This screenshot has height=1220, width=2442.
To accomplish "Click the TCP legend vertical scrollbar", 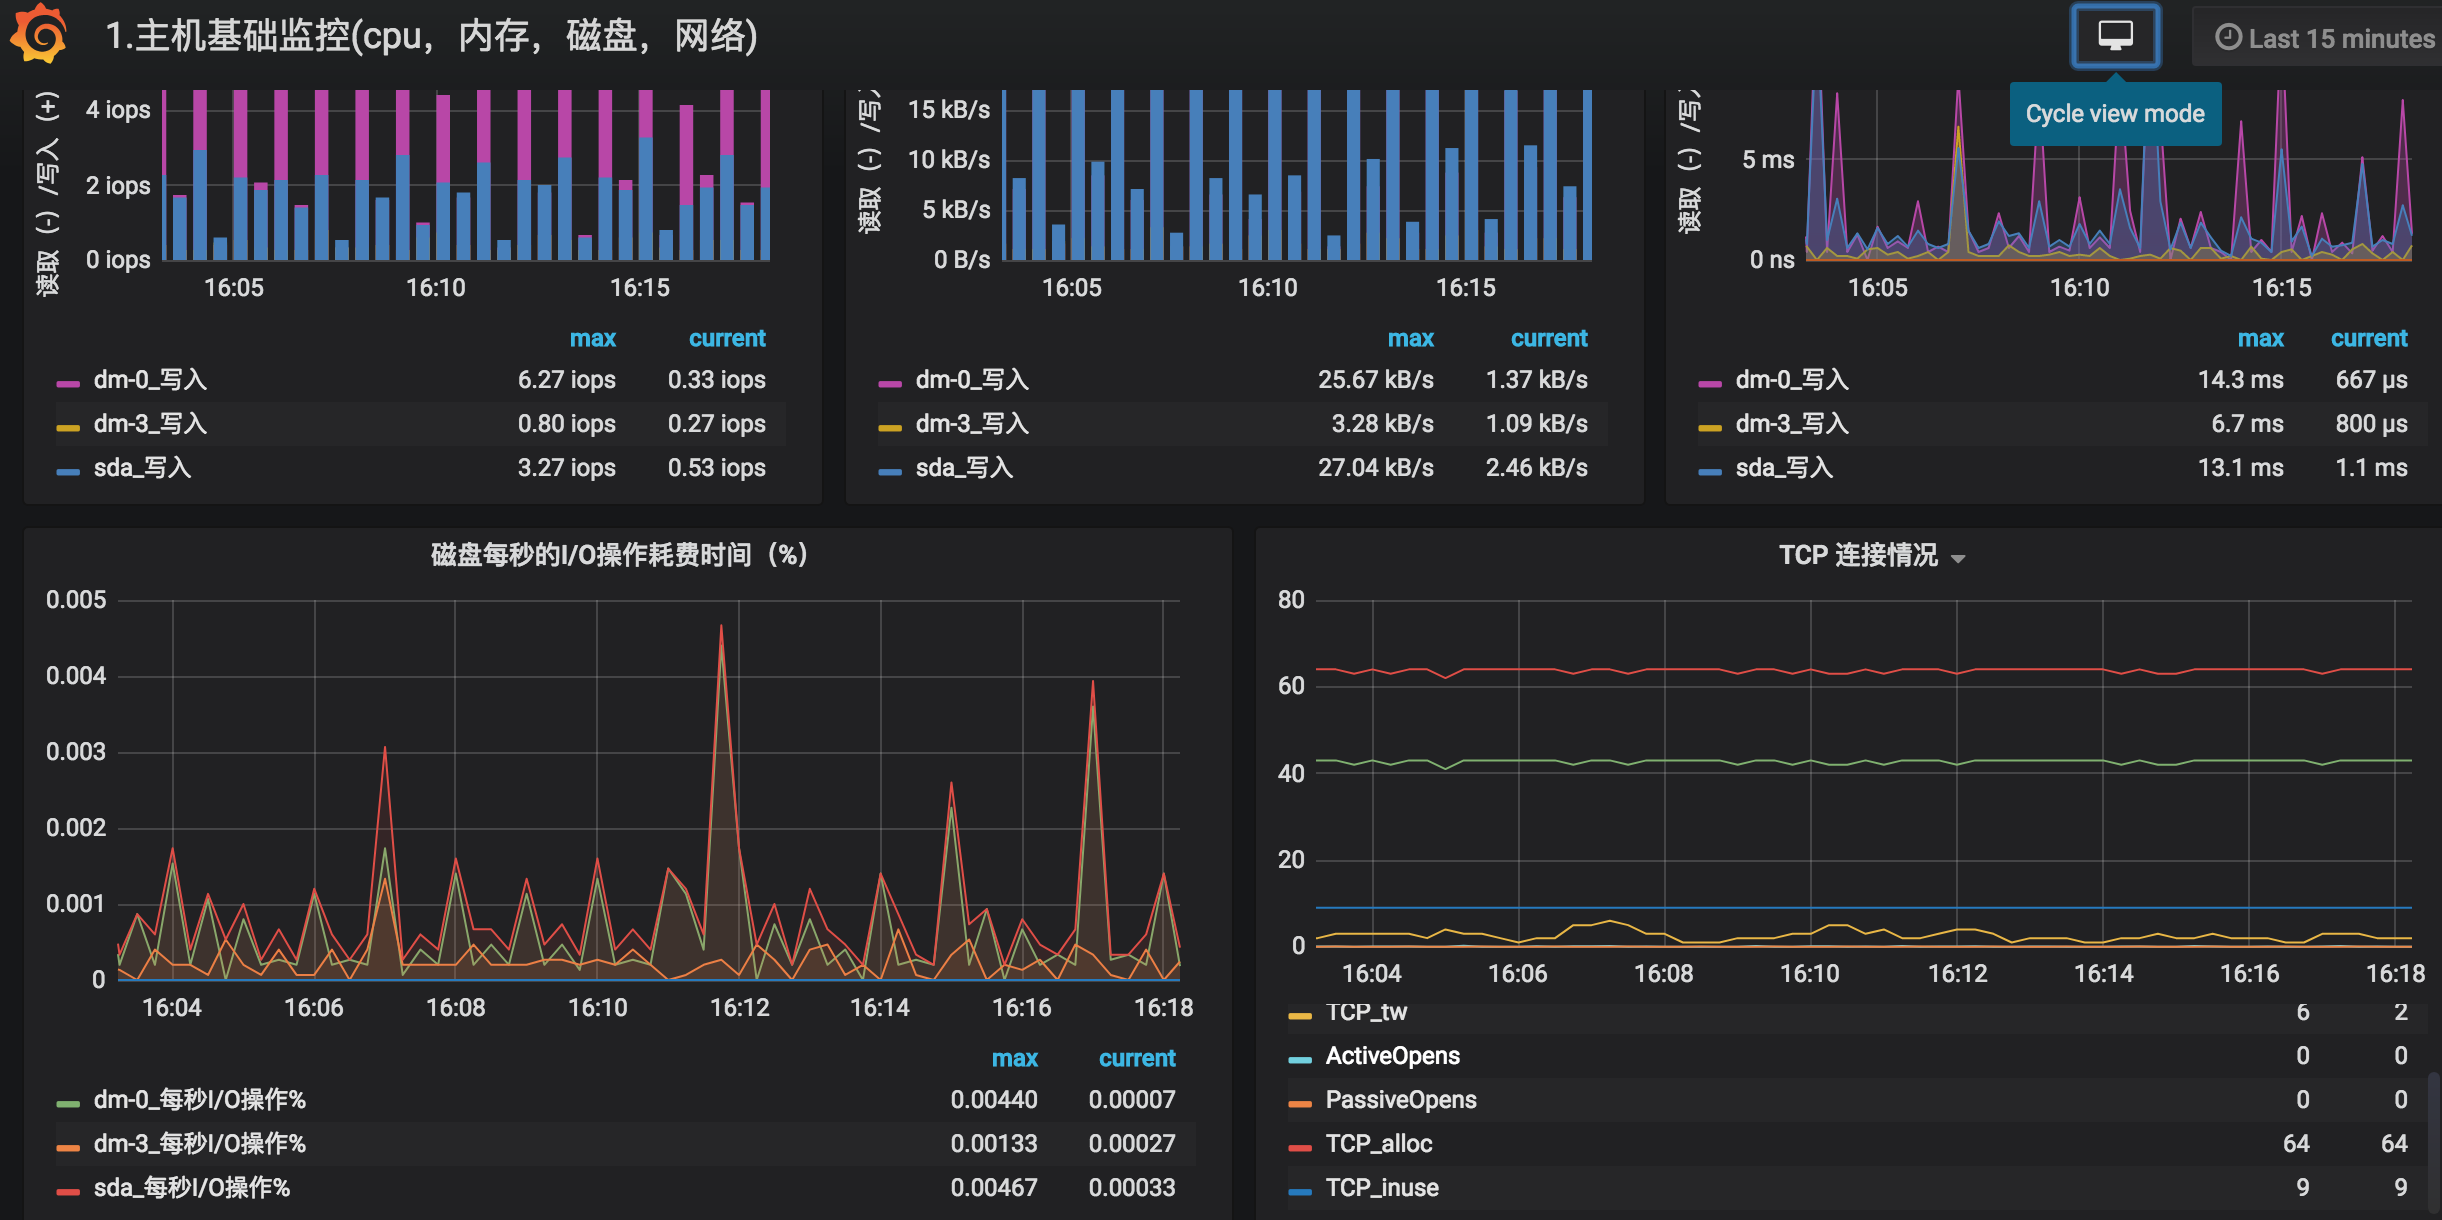I will [2434, 1142].
